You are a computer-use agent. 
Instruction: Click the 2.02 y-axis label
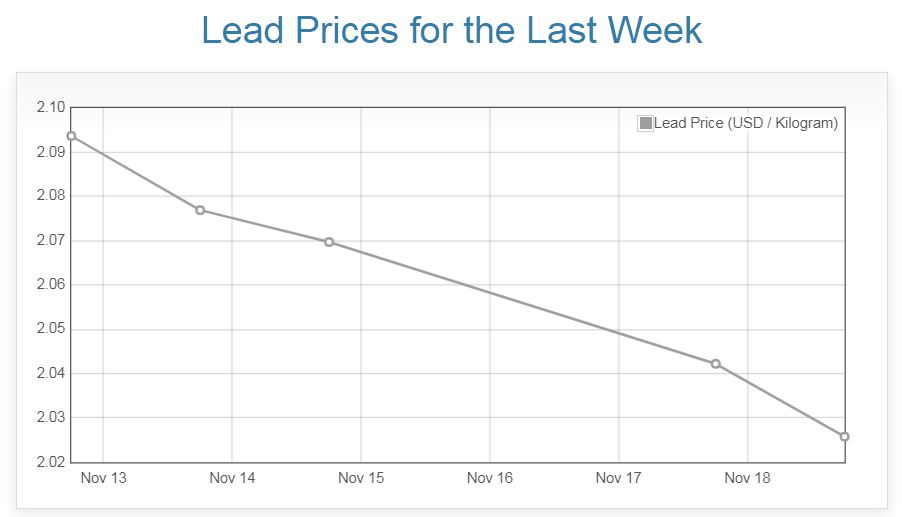pos(50,462)
